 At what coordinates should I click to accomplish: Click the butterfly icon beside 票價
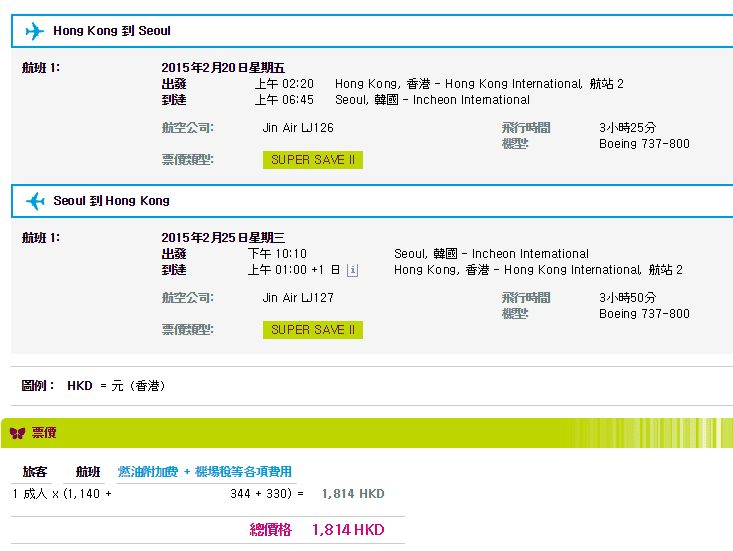[17, 433]
